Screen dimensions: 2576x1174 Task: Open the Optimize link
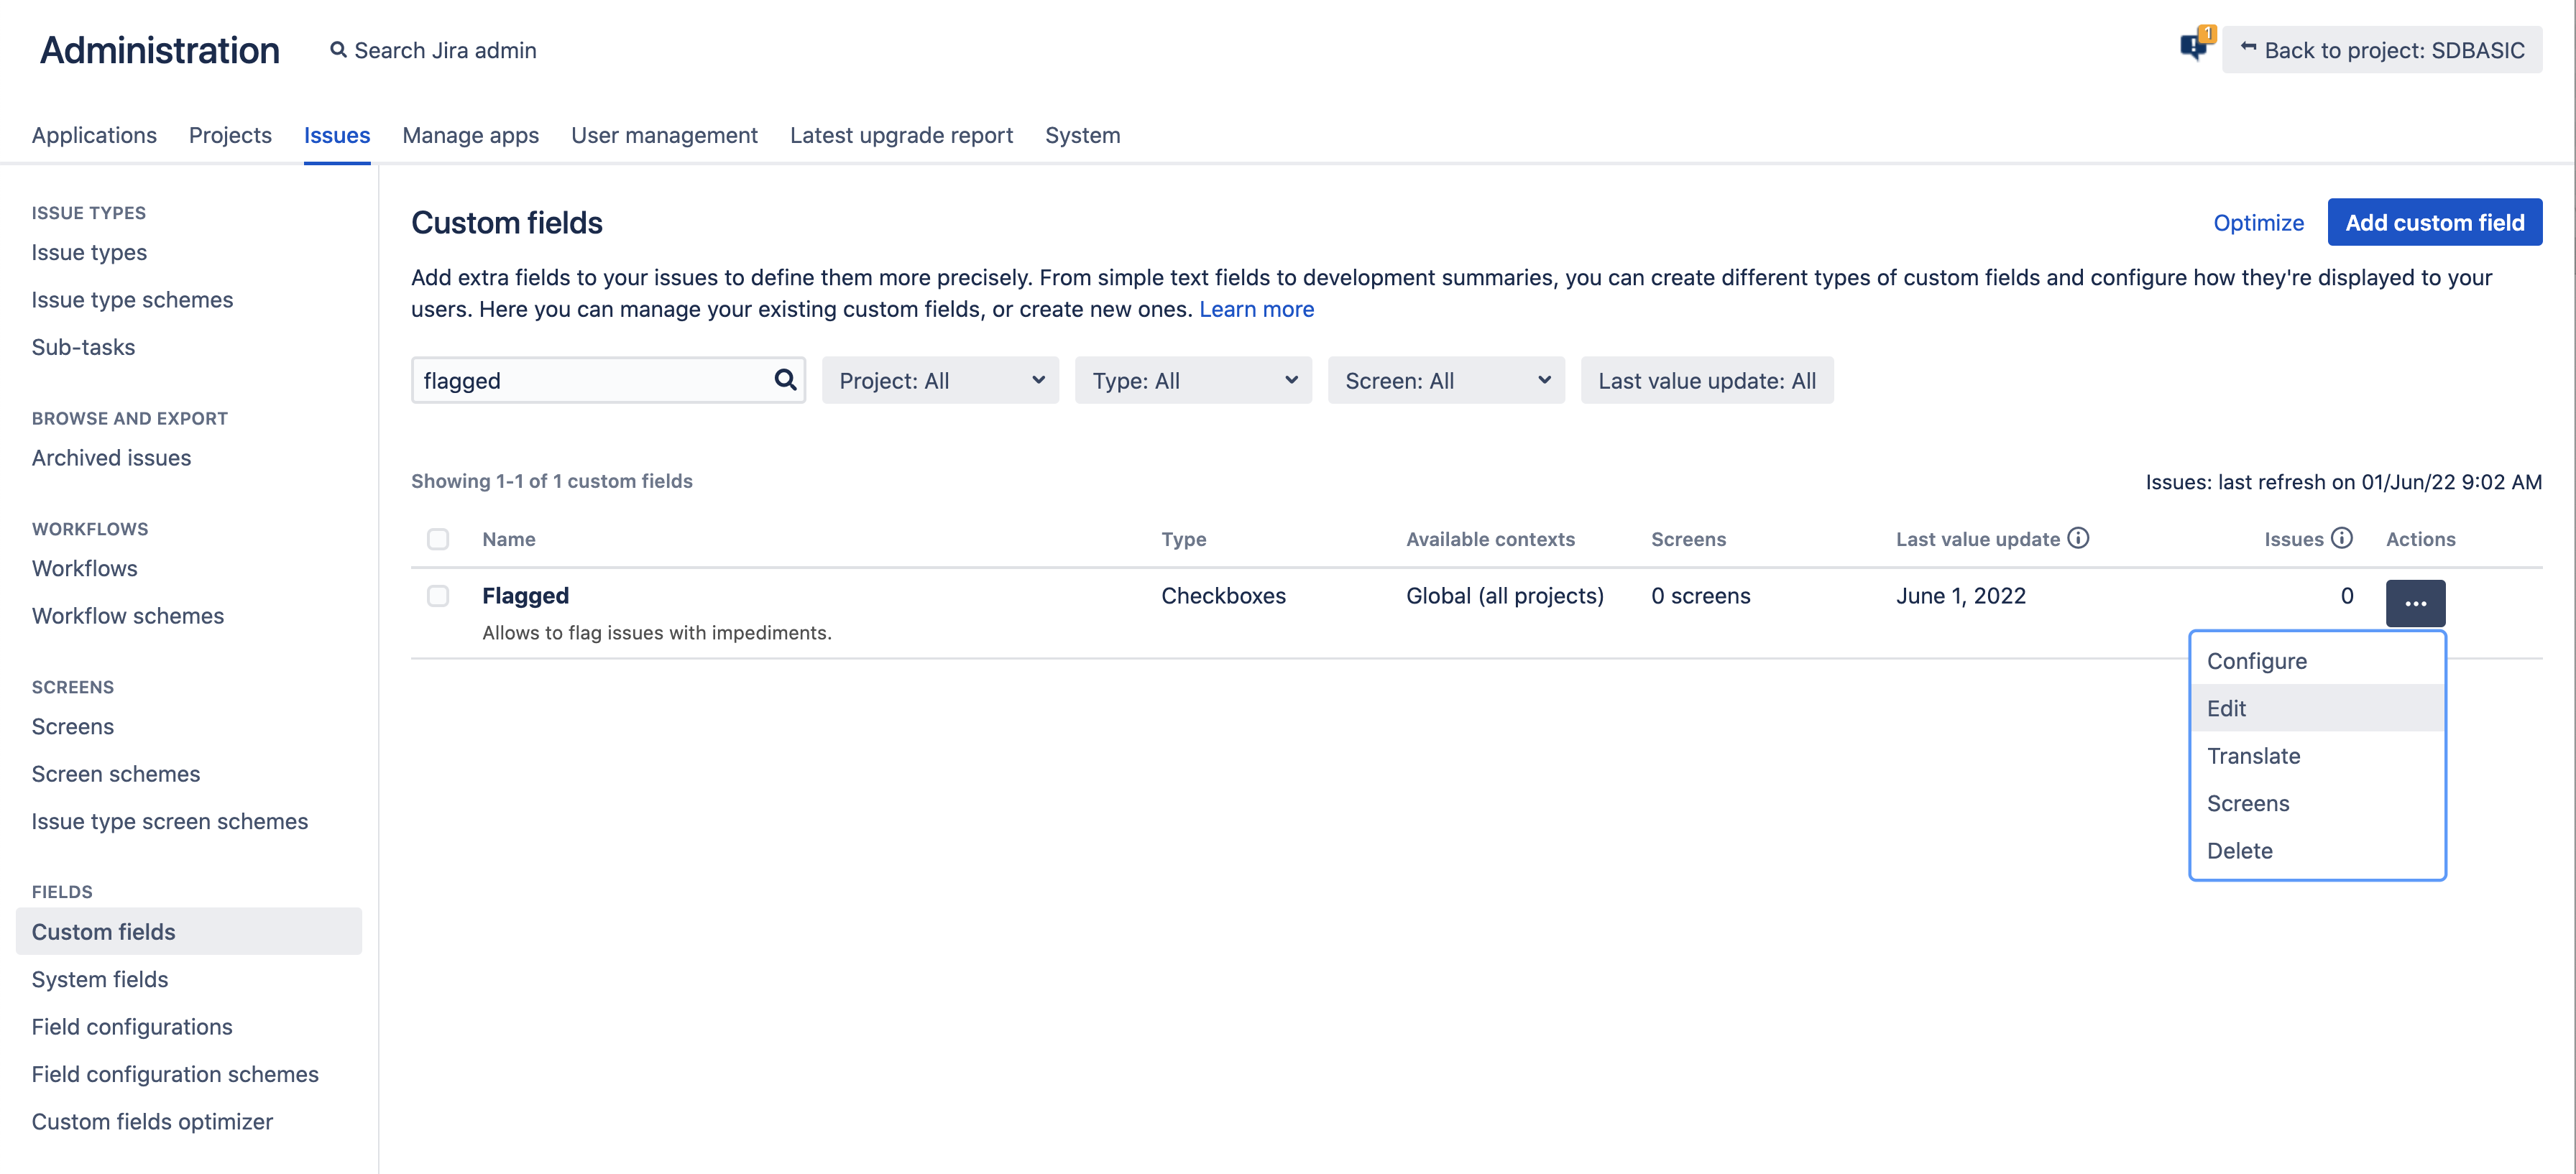click(2258, 222)
